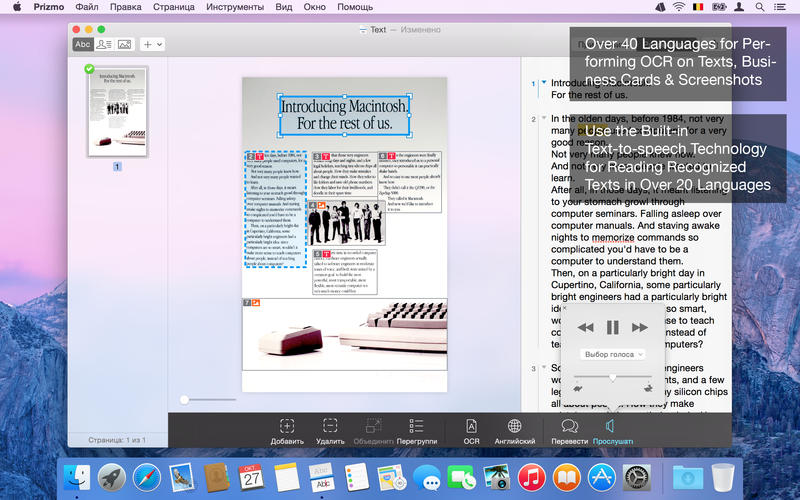Viewport: 800px width, 500px height.
Task: Pause text-to-speech playback
Action: [612, 328]
